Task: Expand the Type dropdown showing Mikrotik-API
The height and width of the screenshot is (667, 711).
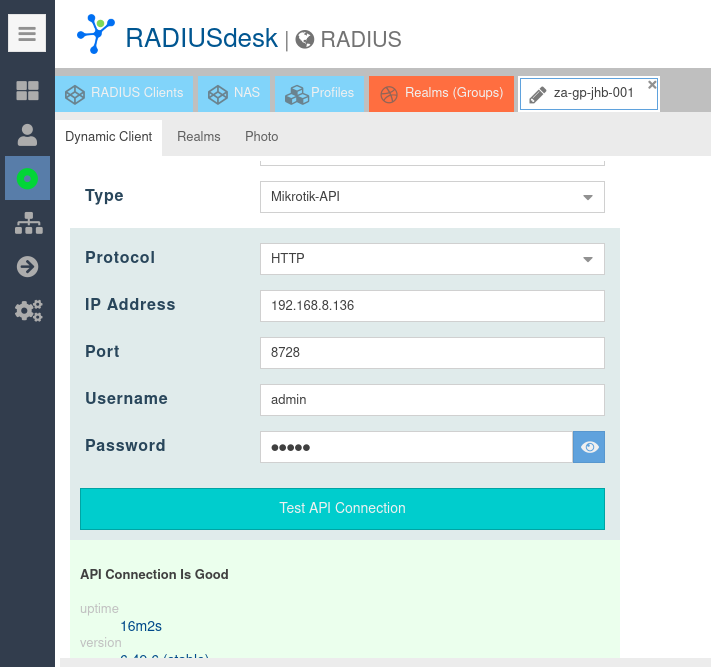Action: (588, 197)
